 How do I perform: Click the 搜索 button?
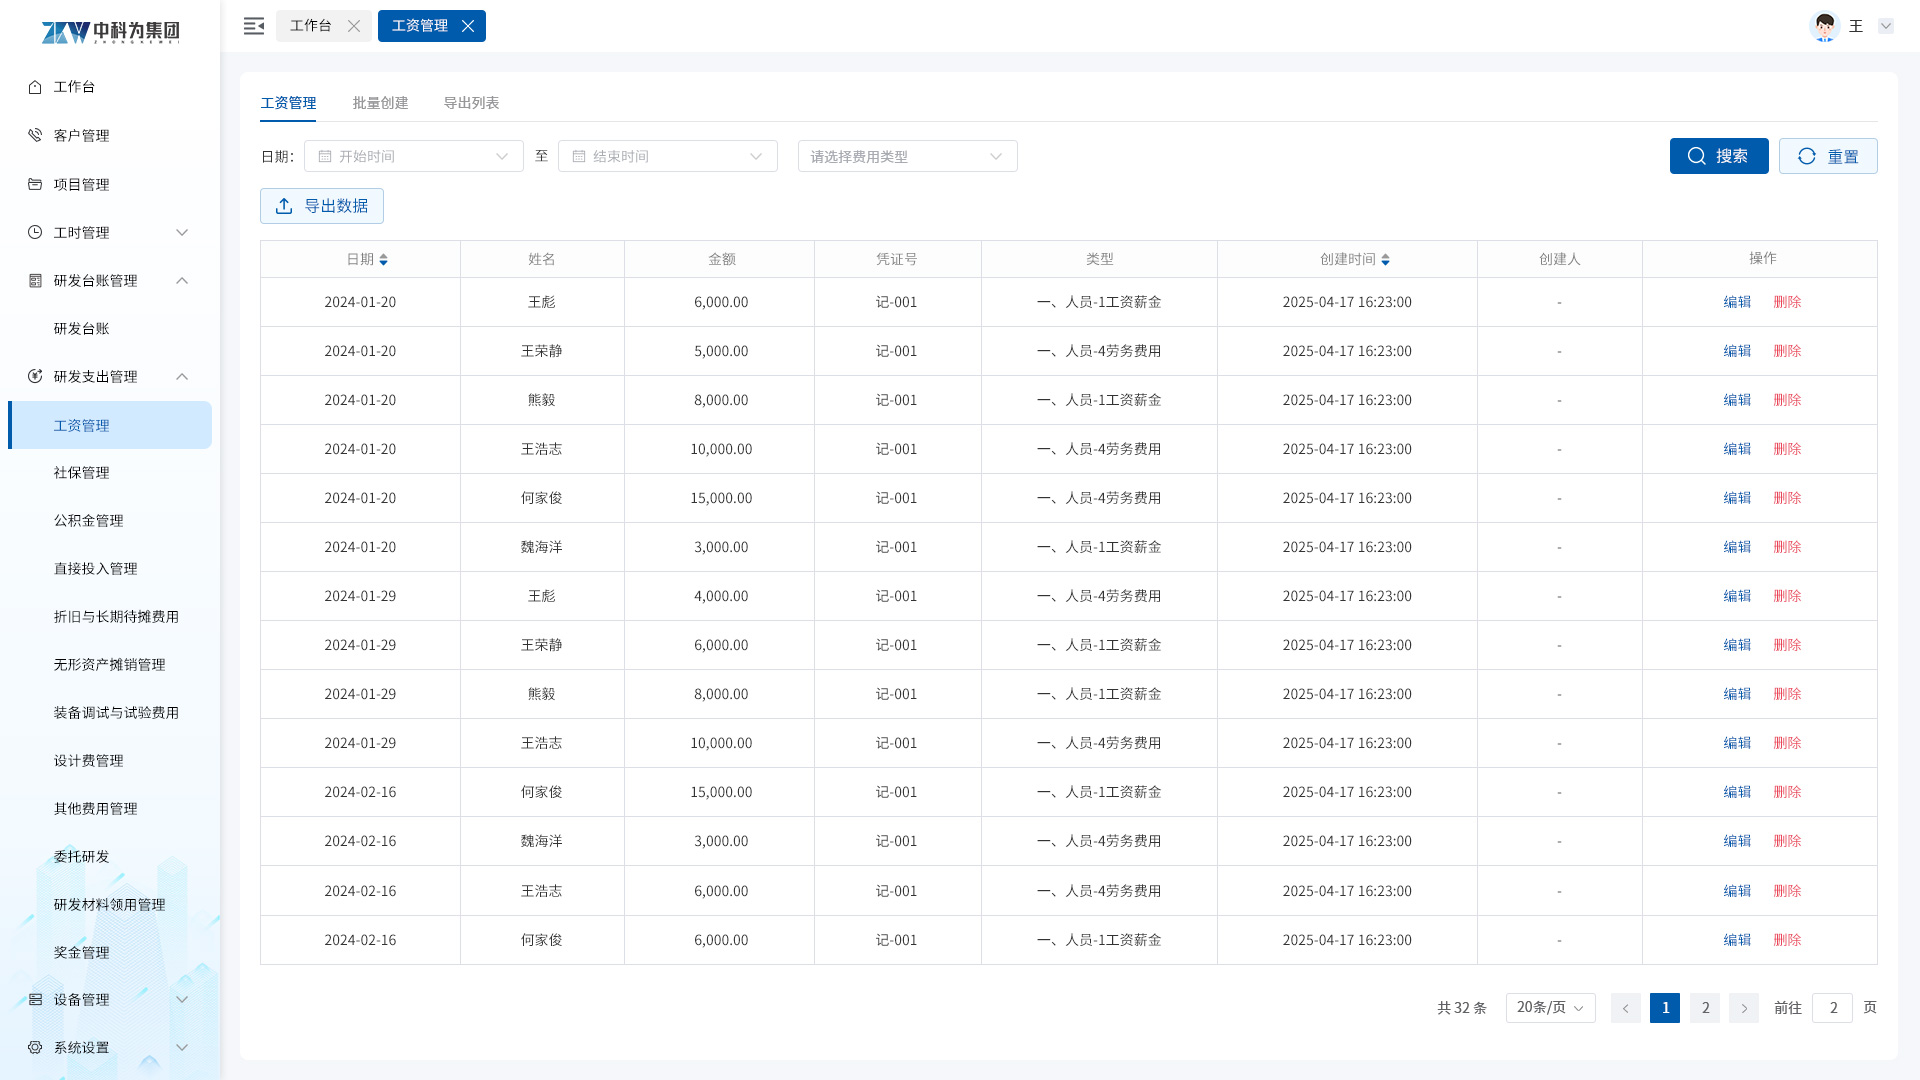point(1718,156)
